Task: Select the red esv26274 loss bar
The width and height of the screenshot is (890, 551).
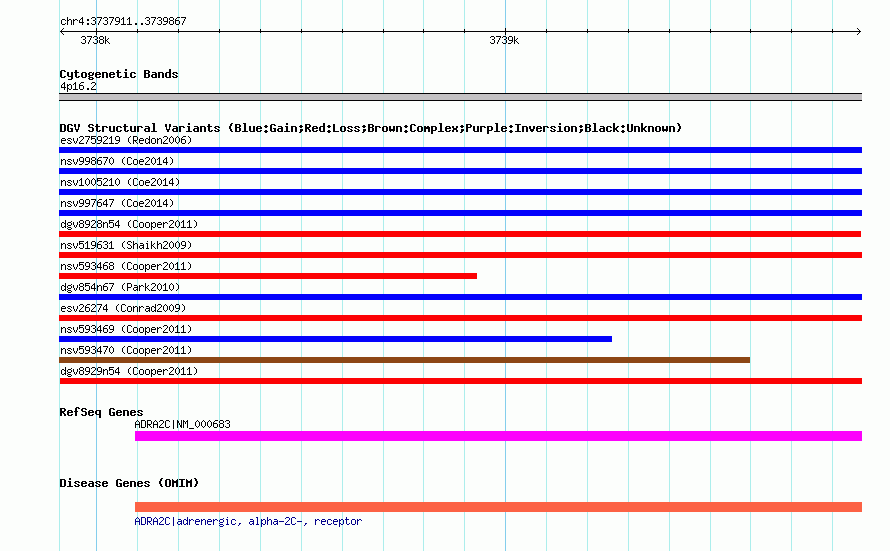Action: [x=460, y=318]
